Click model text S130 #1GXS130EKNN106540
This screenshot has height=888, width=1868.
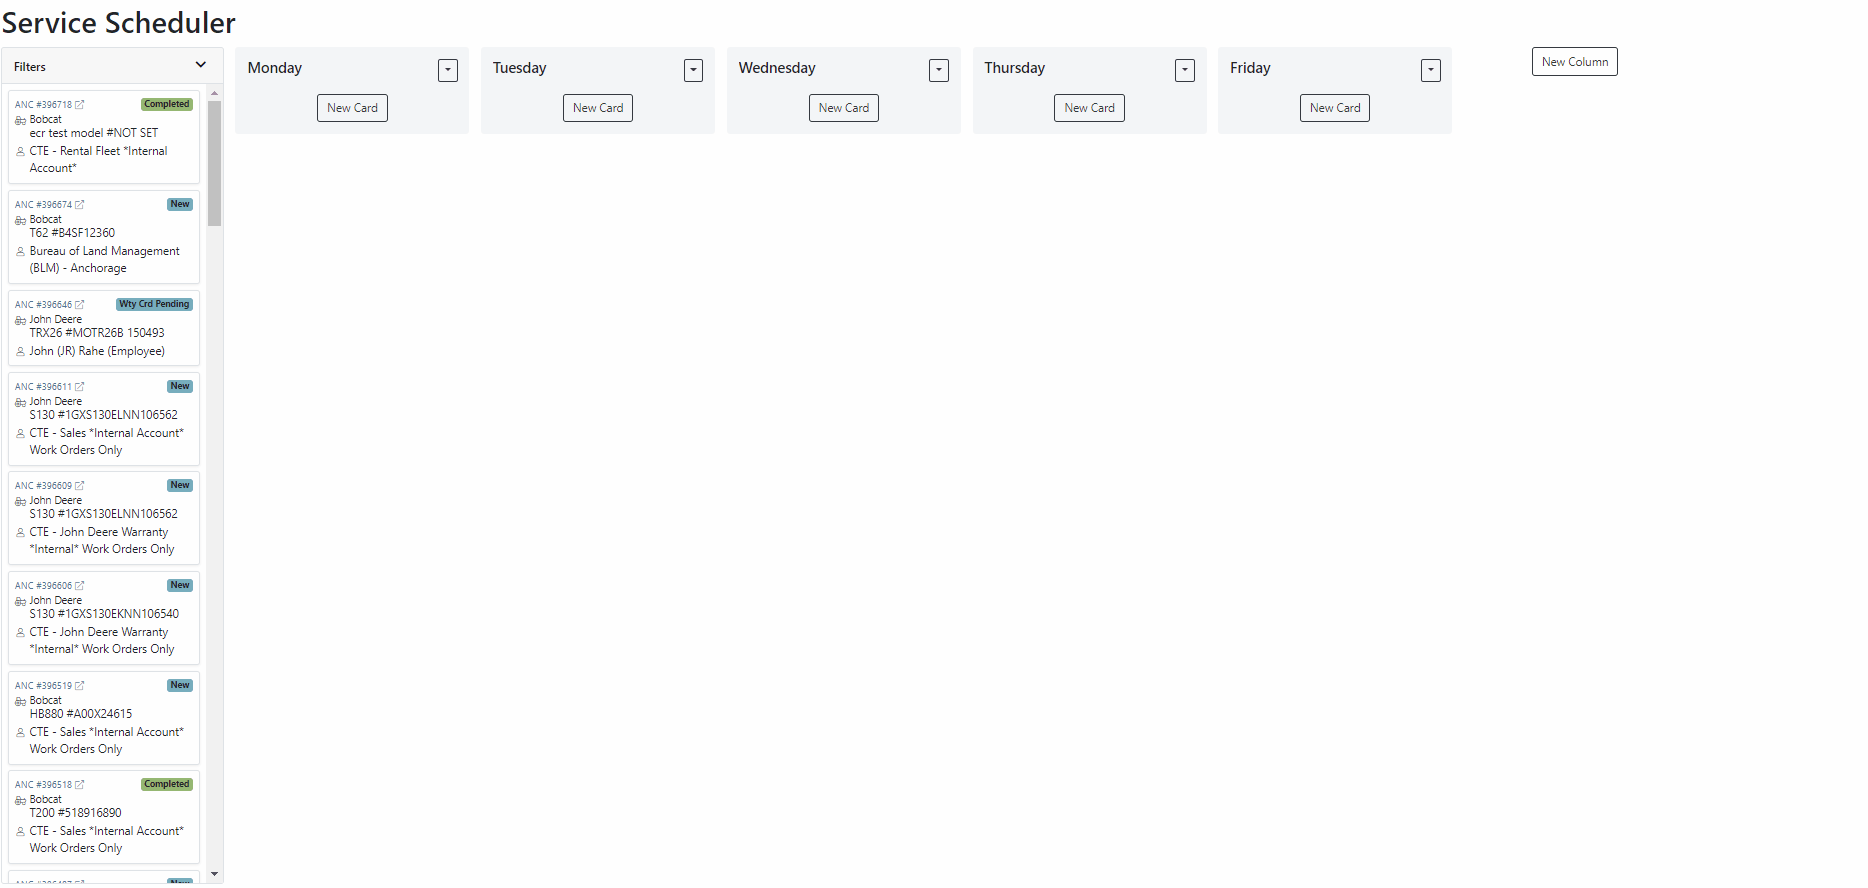104,614
